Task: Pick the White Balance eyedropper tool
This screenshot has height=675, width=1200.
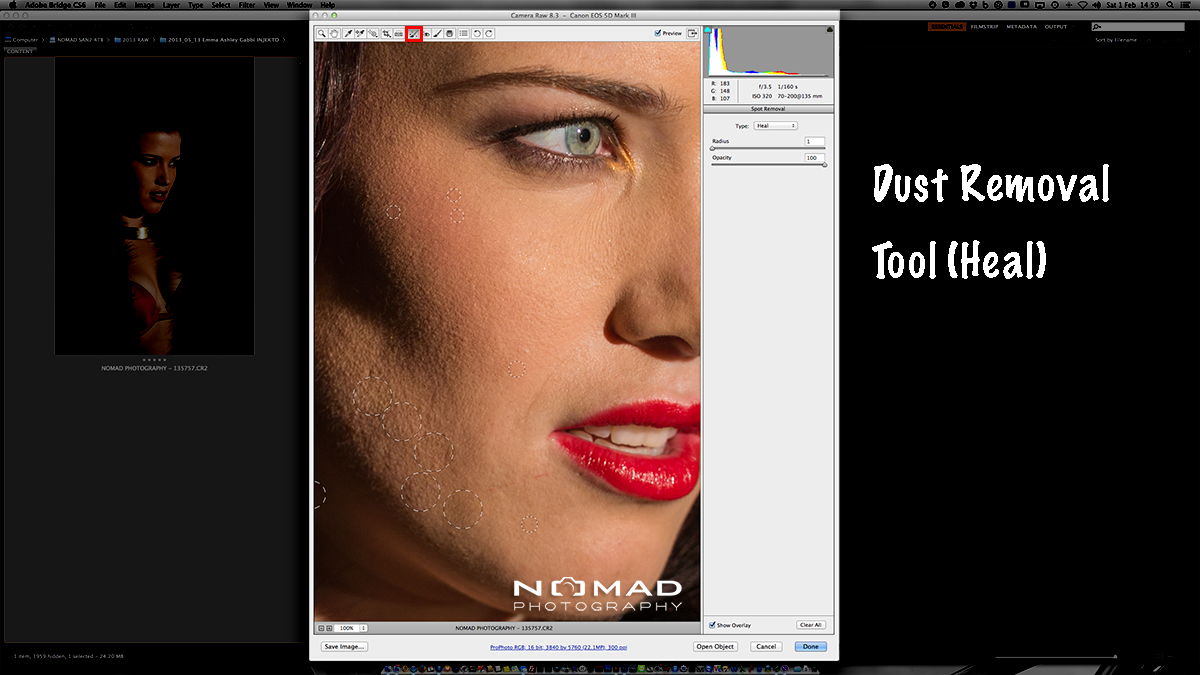Action: (x=348, y=34)
